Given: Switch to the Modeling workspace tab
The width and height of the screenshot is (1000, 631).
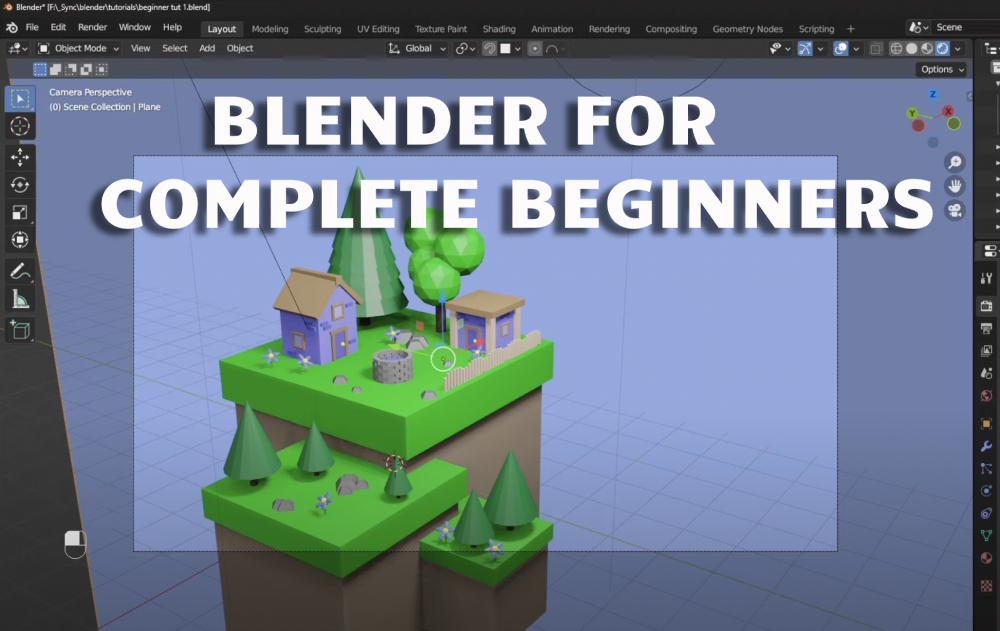Looking at the screenshot, I should coord(270,28).
